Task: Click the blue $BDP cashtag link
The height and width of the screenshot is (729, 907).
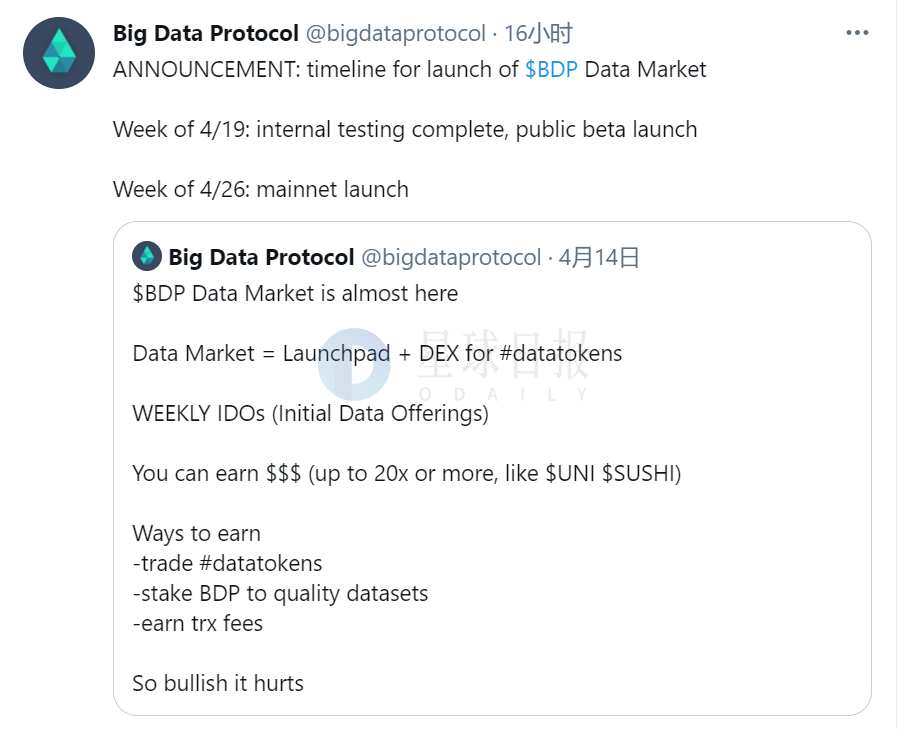Action: pyautogui.click(x=551, y=70)
